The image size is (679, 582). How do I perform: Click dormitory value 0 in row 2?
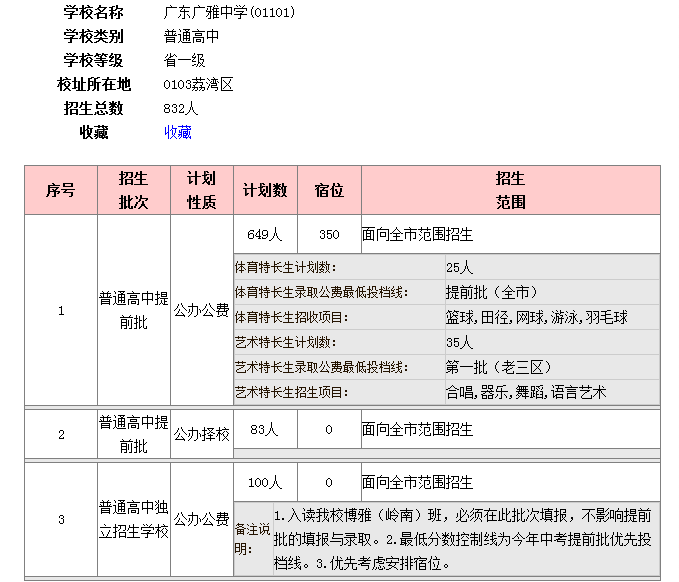click(x=329, y=429)
